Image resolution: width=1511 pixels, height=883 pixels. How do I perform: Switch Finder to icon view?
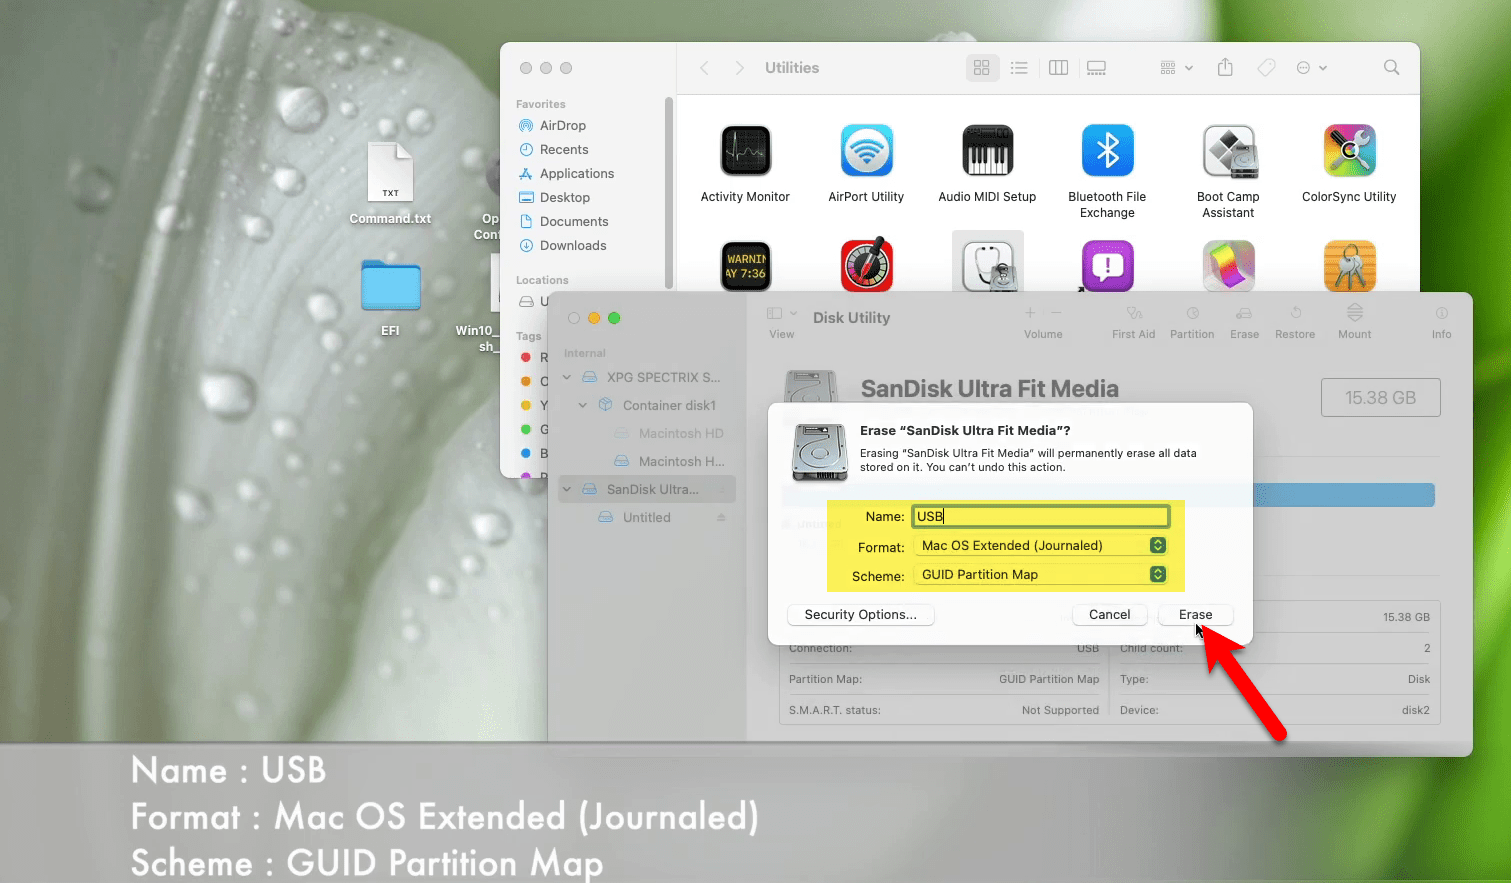[x=982, y=68]
